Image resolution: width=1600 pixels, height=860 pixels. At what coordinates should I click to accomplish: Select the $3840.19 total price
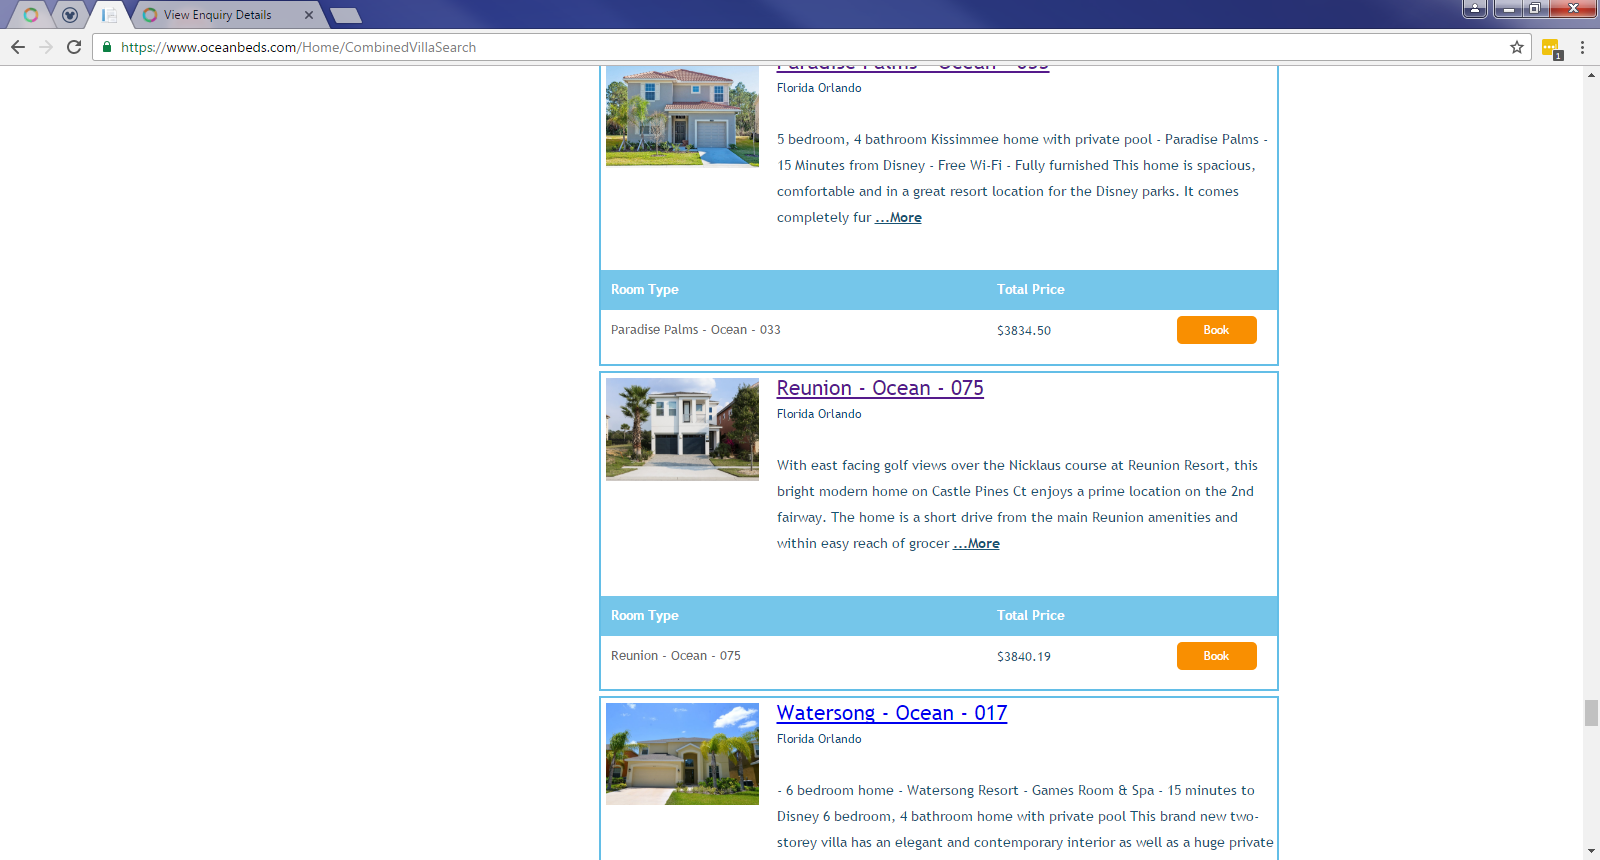coord(1024,657)
